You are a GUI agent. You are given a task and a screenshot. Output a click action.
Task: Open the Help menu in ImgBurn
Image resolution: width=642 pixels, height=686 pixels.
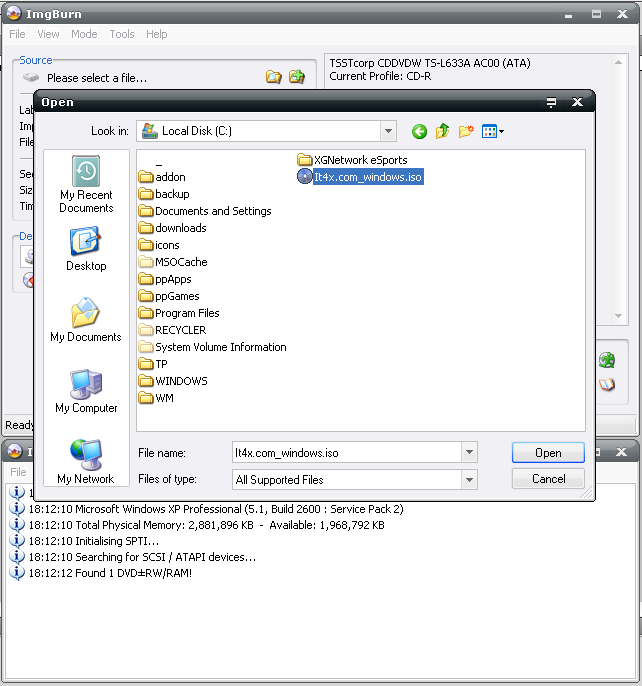pyautogui.click(x=157, y=34)
